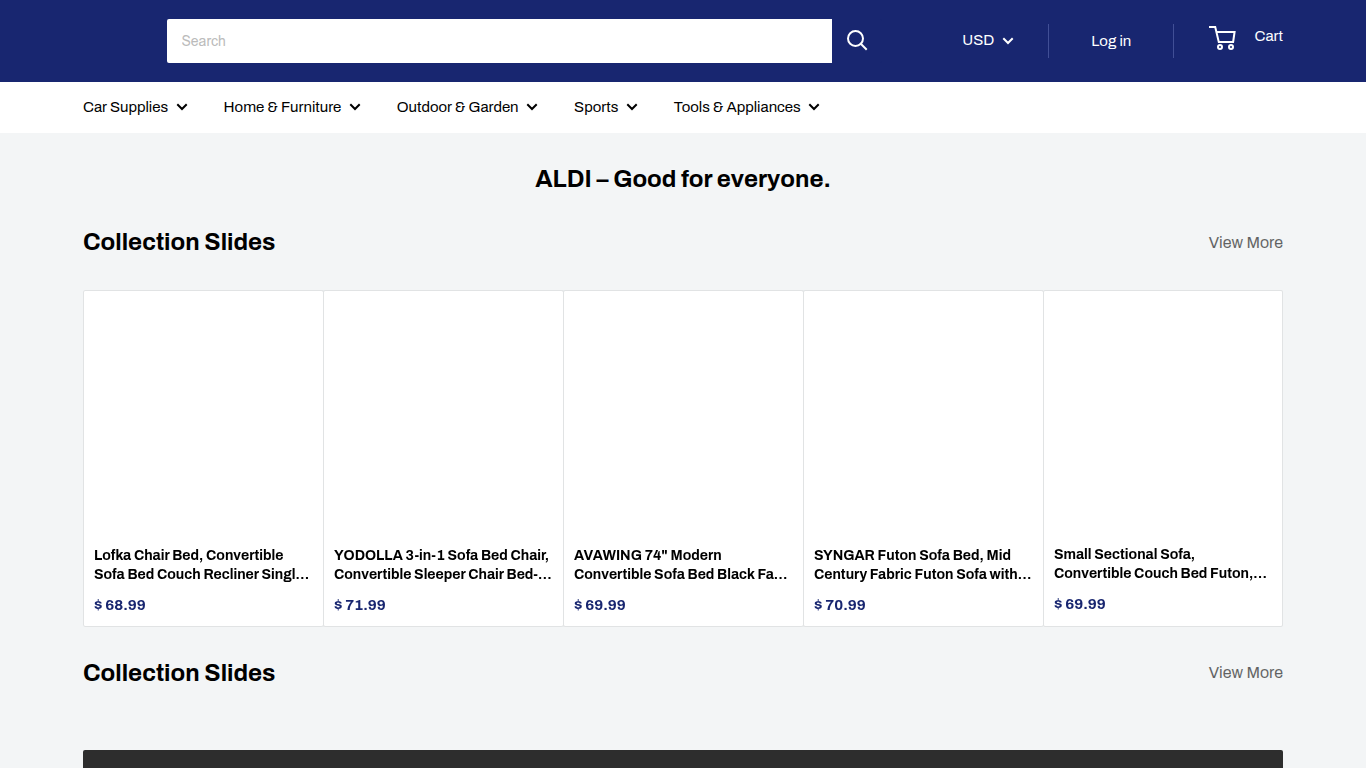This screenshot has width=1366, height=768.
Task: Click the AVAWING sofa bed image area
Action: pyautogui.click(x=683, y=415)
